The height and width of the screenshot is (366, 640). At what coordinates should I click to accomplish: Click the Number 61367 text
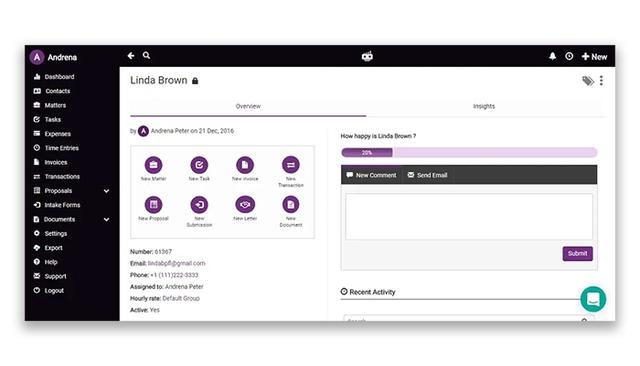point(151,252)
